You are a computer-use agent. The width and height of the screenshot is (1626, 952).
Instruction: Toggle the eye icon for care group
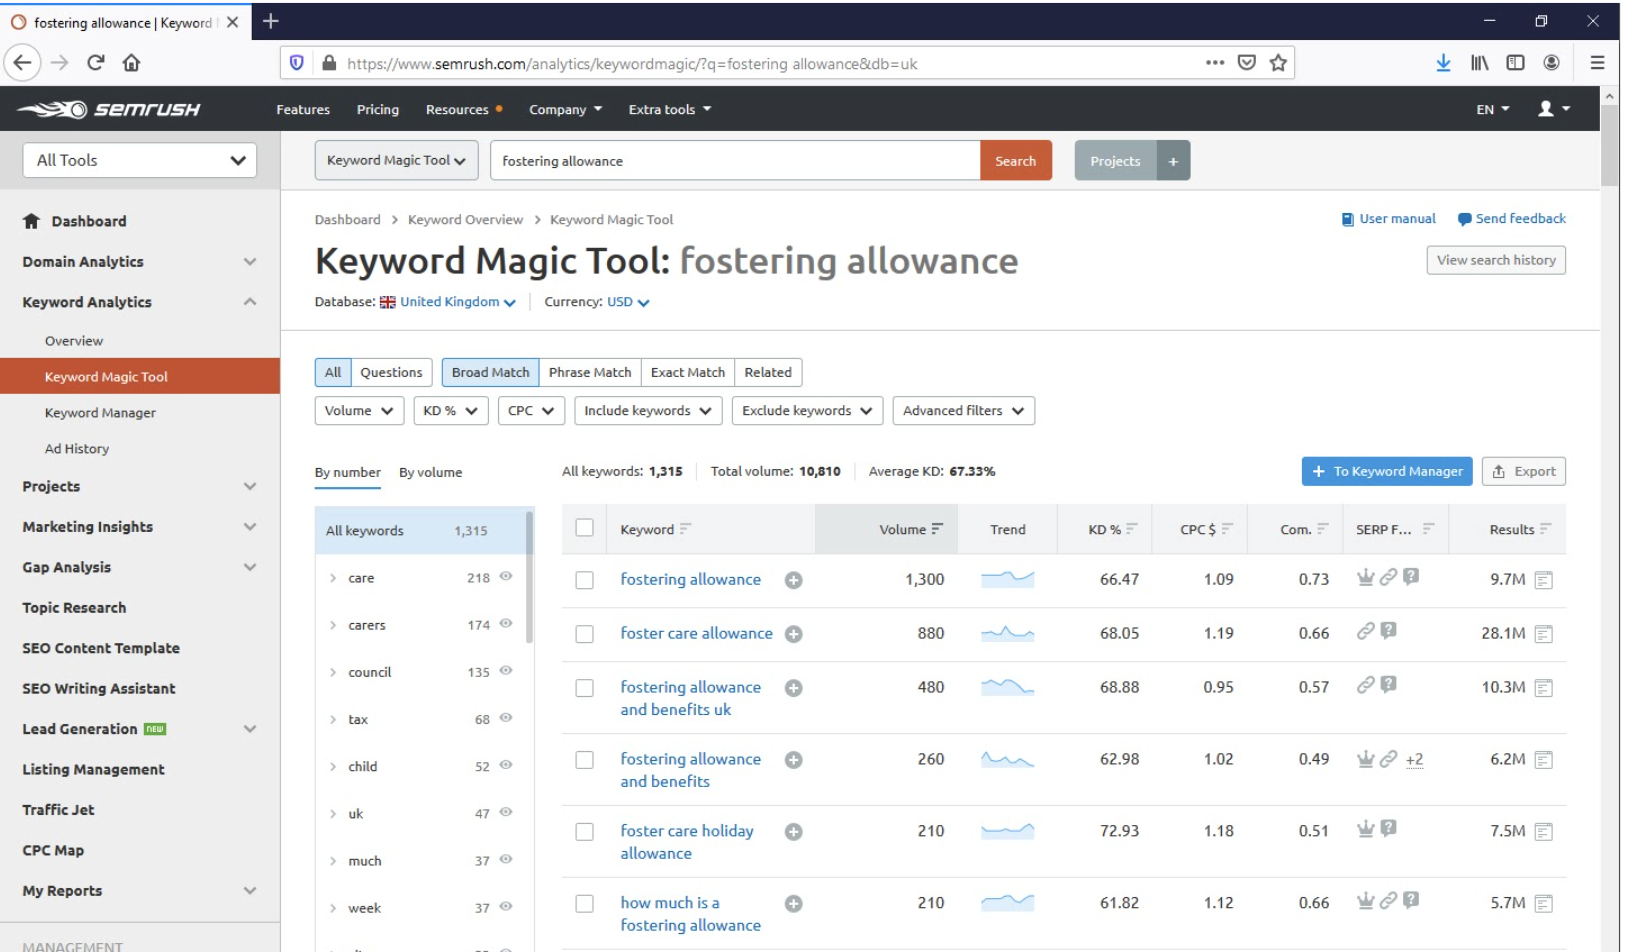(x=506, y=576)
